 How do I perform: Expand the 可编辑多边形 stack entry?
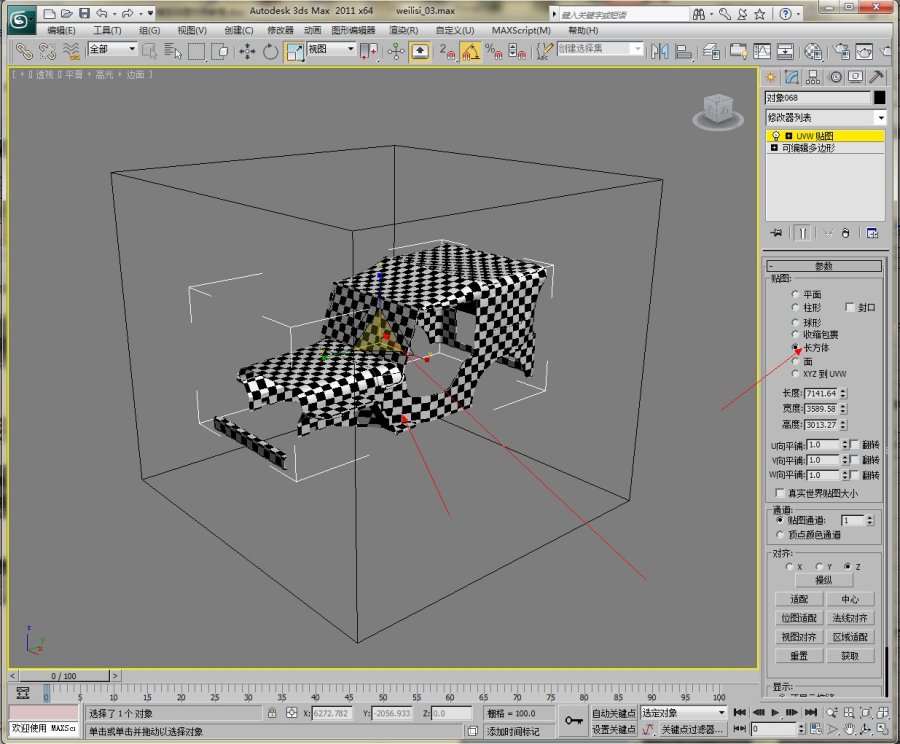pyautogui.click(x=774, y=148)
